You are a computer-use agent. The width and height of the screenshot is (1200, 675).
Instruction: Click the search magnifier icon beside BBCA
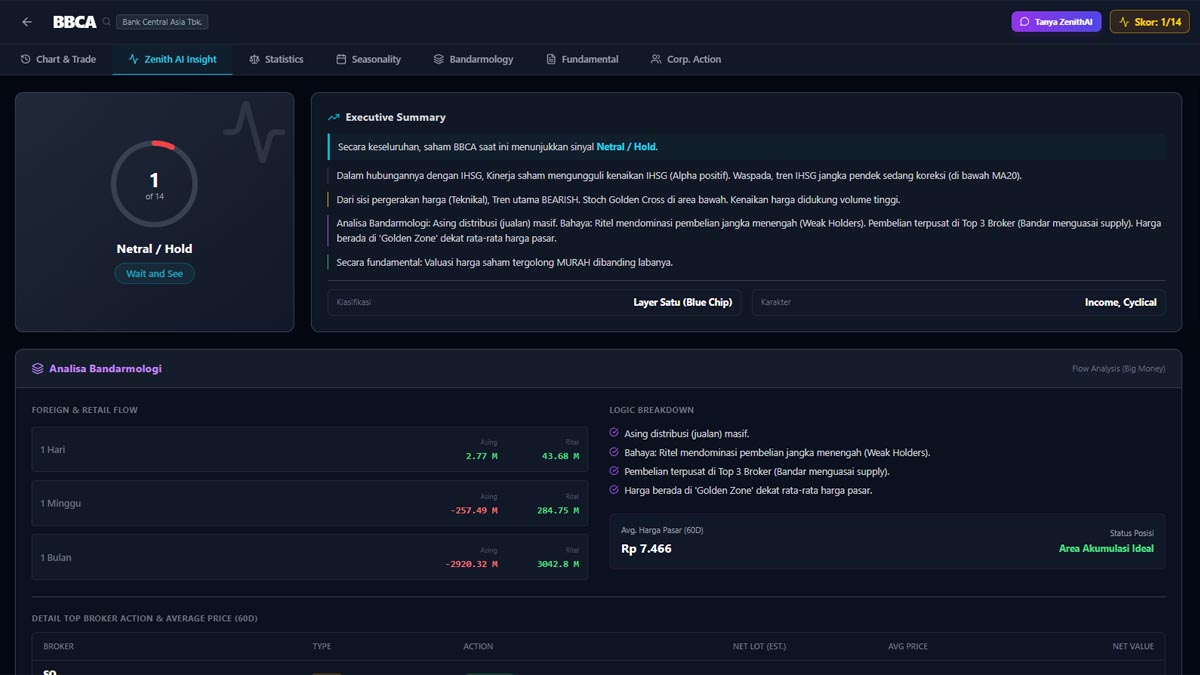click(x=107, y=22)
